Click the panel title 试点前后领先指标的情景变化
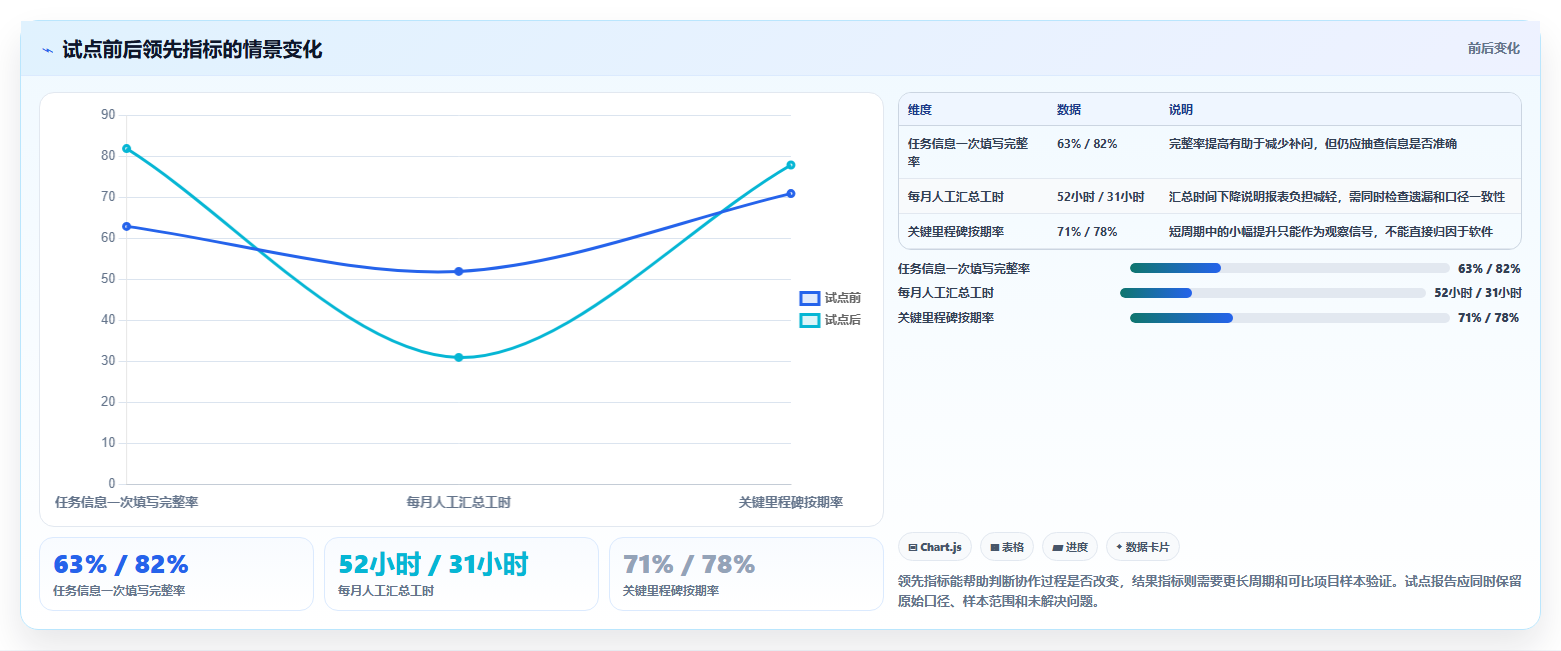The width and height of the screenshot is (1561, 651). (192, 50)
